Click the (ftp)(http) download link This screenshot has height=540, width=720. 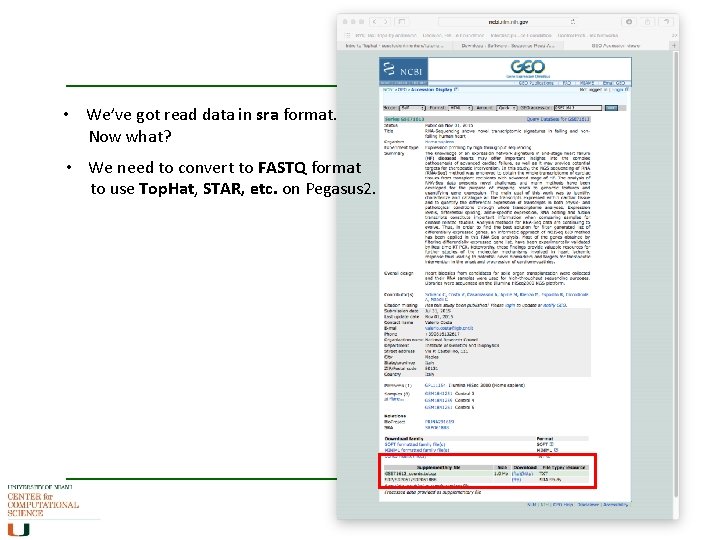point(522,473)
